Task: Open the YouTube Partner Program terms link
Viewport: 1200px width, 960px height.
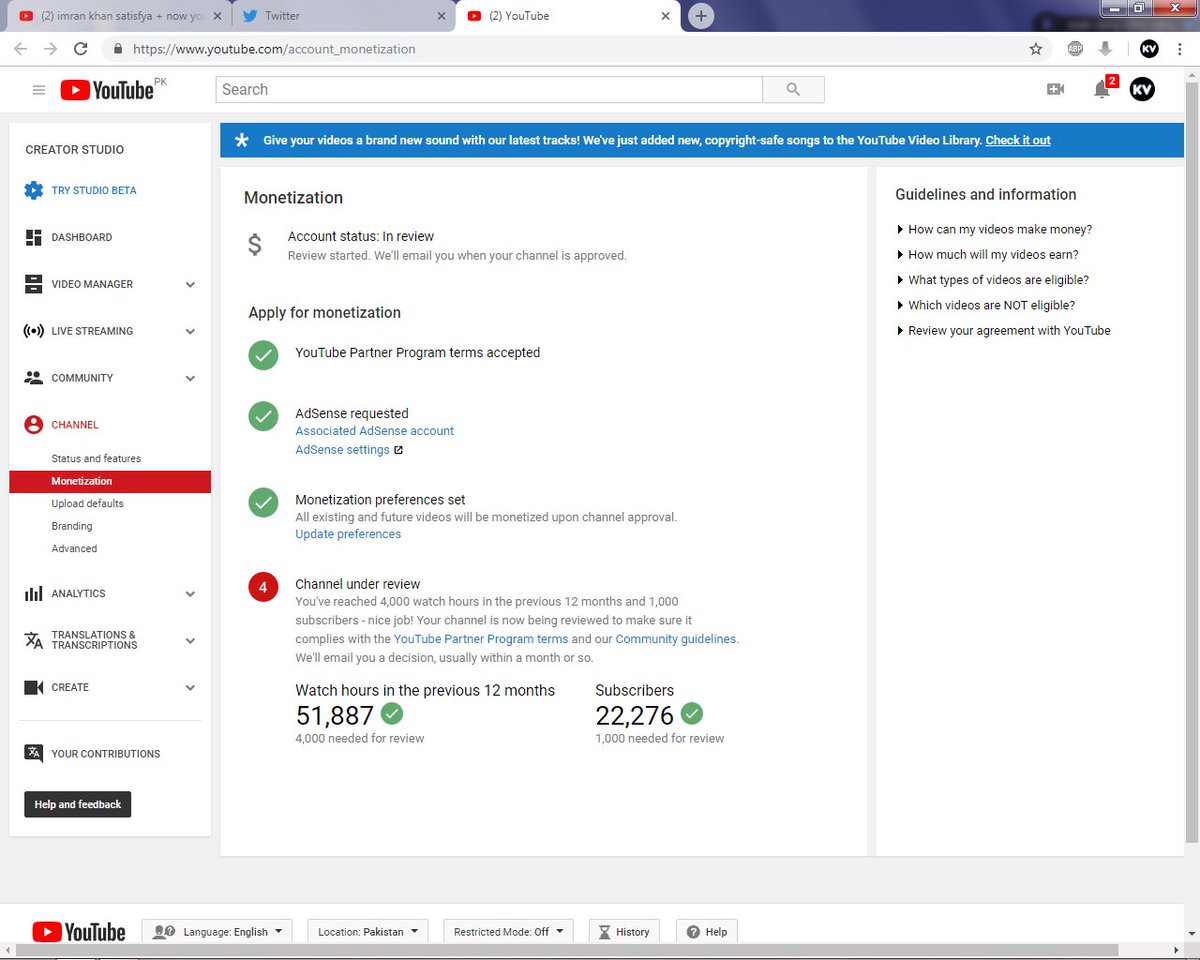Action: (481, 639)
